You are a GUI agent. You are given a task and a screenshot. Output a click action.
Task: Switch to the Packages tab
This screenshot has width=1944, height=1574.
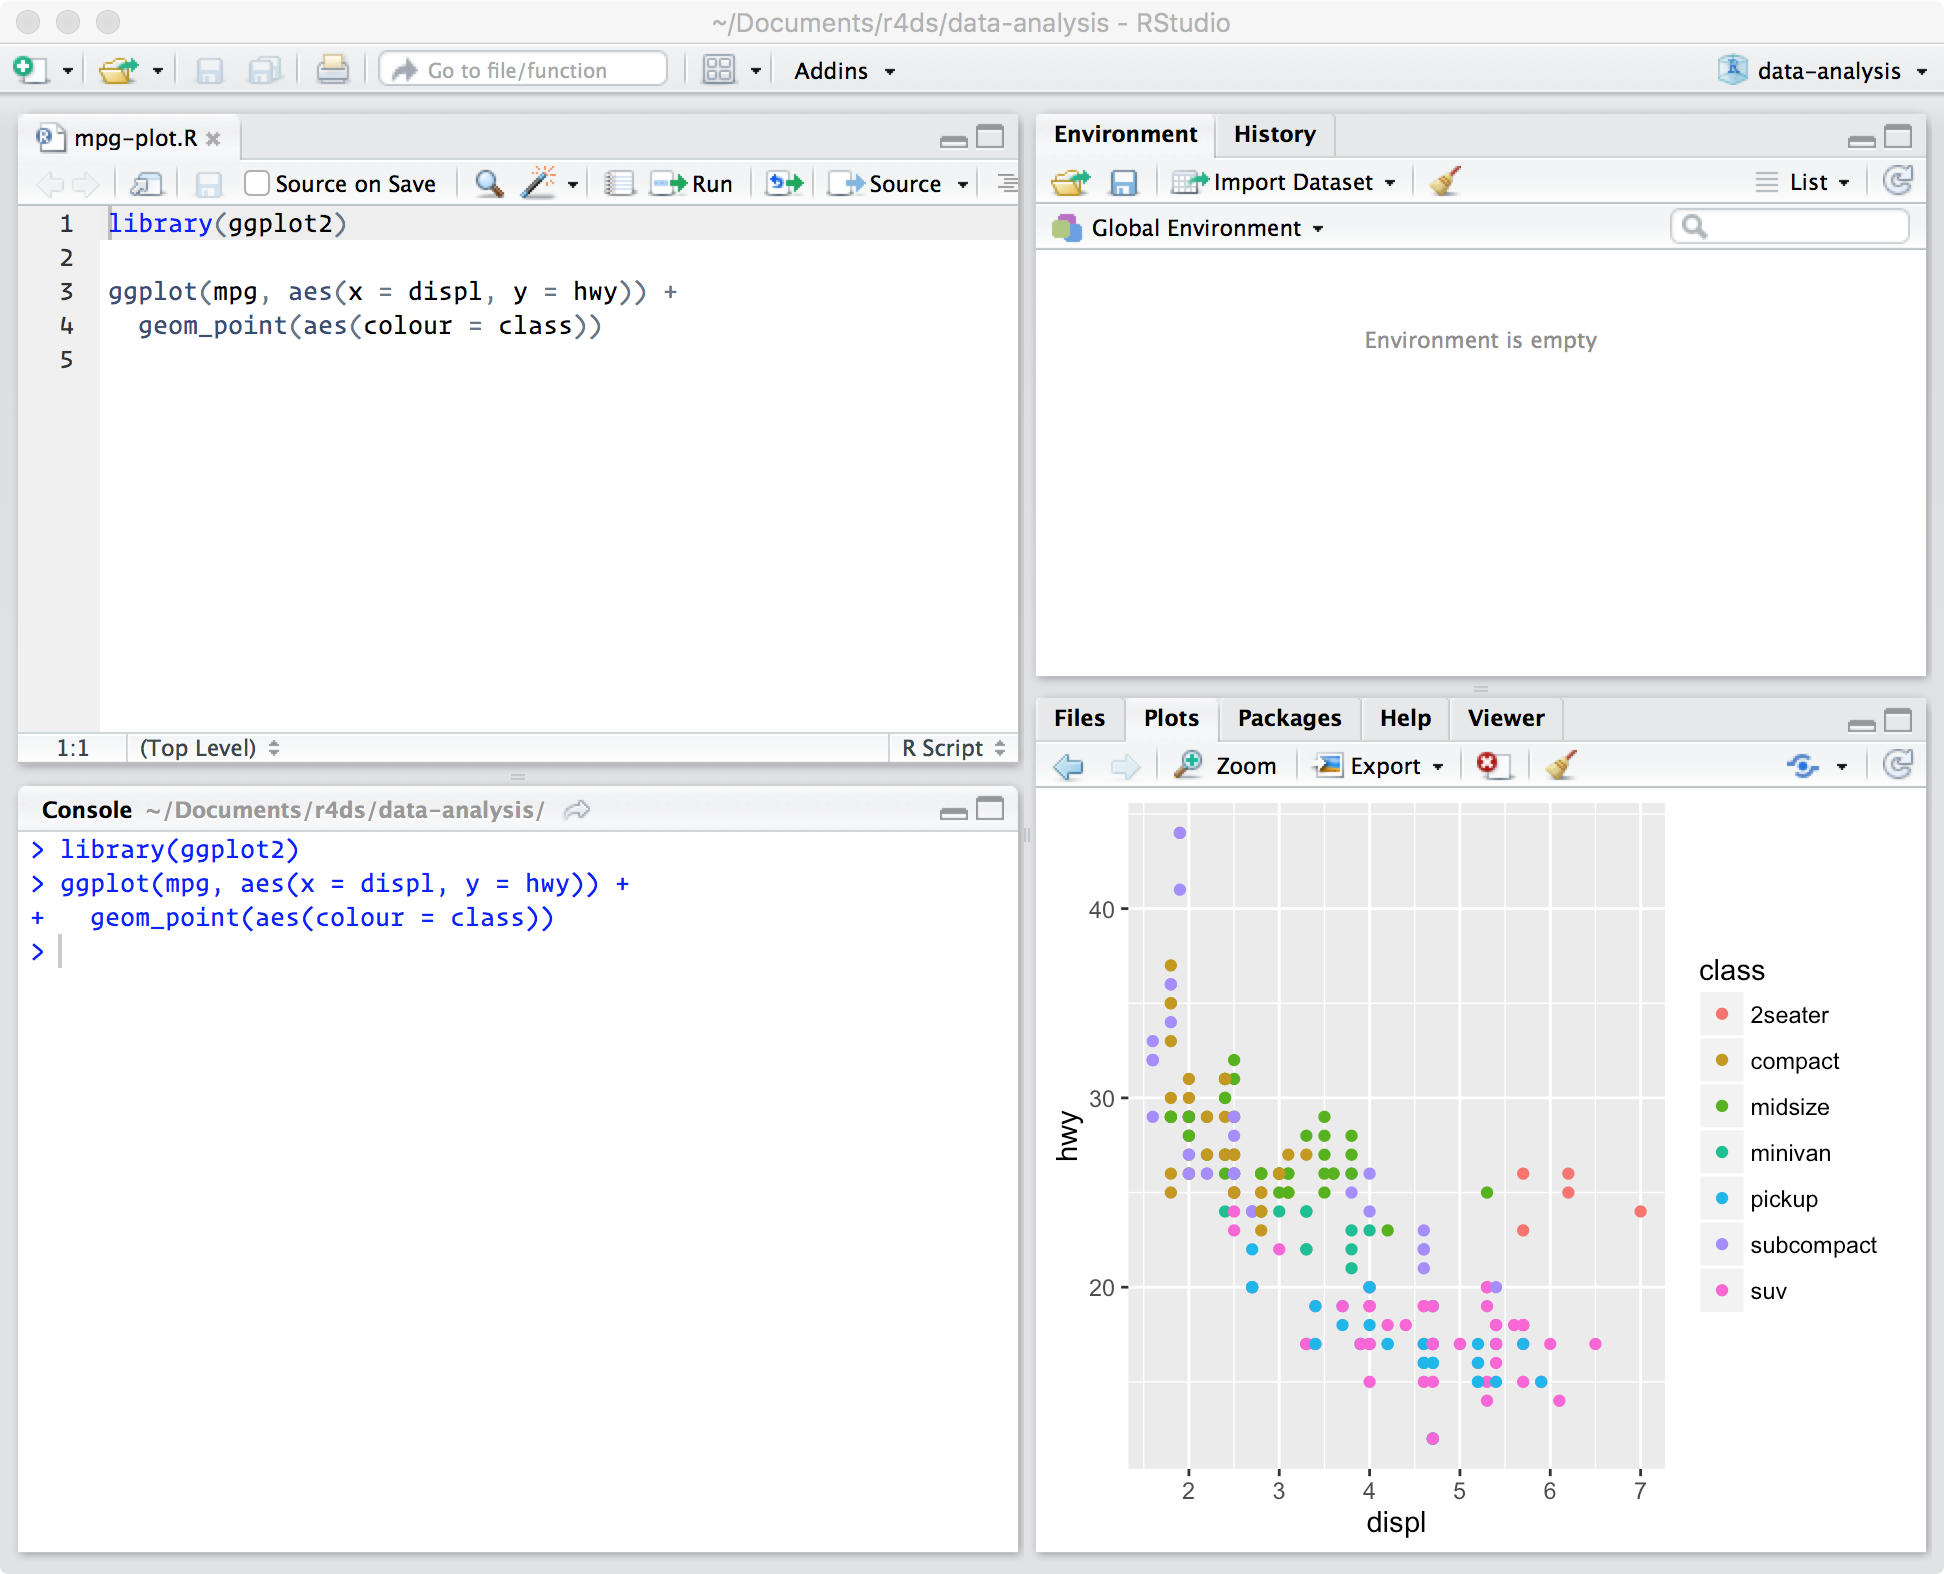coord(1289,718)
